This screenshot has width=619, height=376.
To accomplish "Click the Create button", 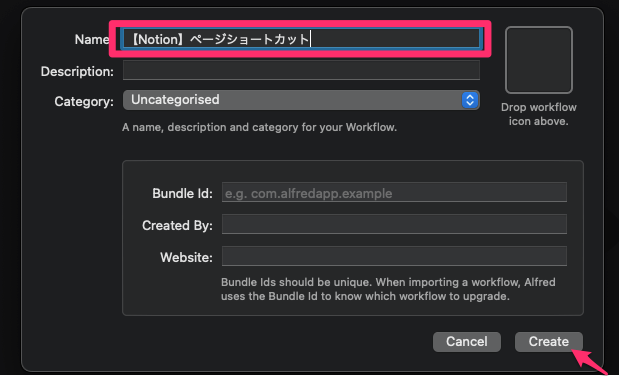I will [549, 342].
